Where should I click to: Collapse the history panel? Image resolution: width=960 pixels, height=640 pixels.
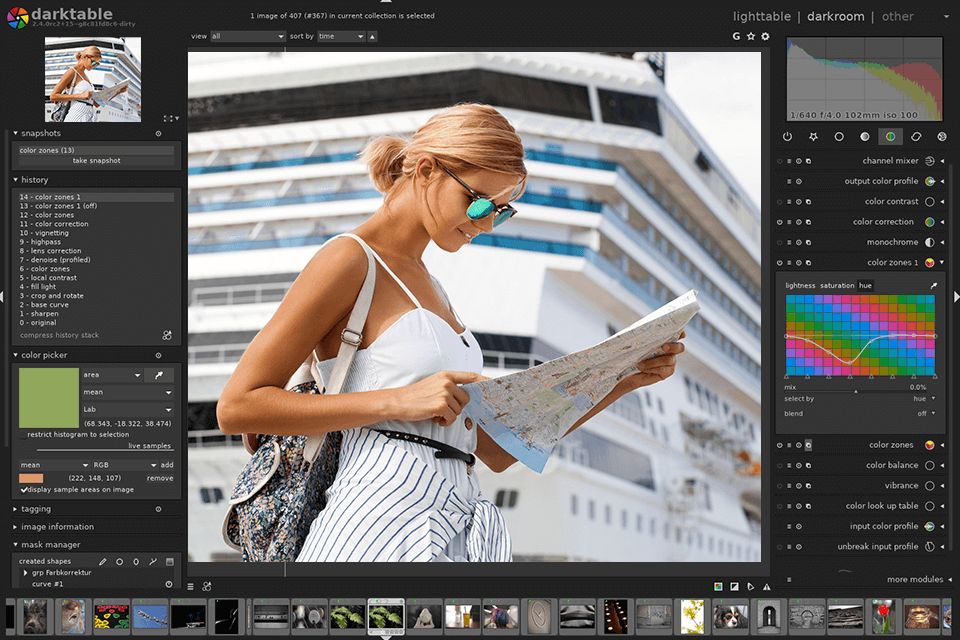(16, 179)
